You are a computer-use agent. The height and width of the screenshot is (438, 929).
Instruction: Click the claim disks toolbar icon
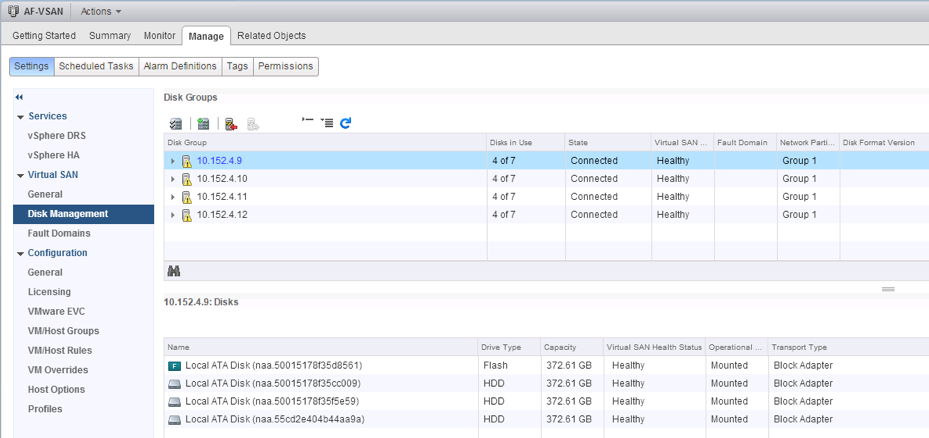click(x=176, y=123)
